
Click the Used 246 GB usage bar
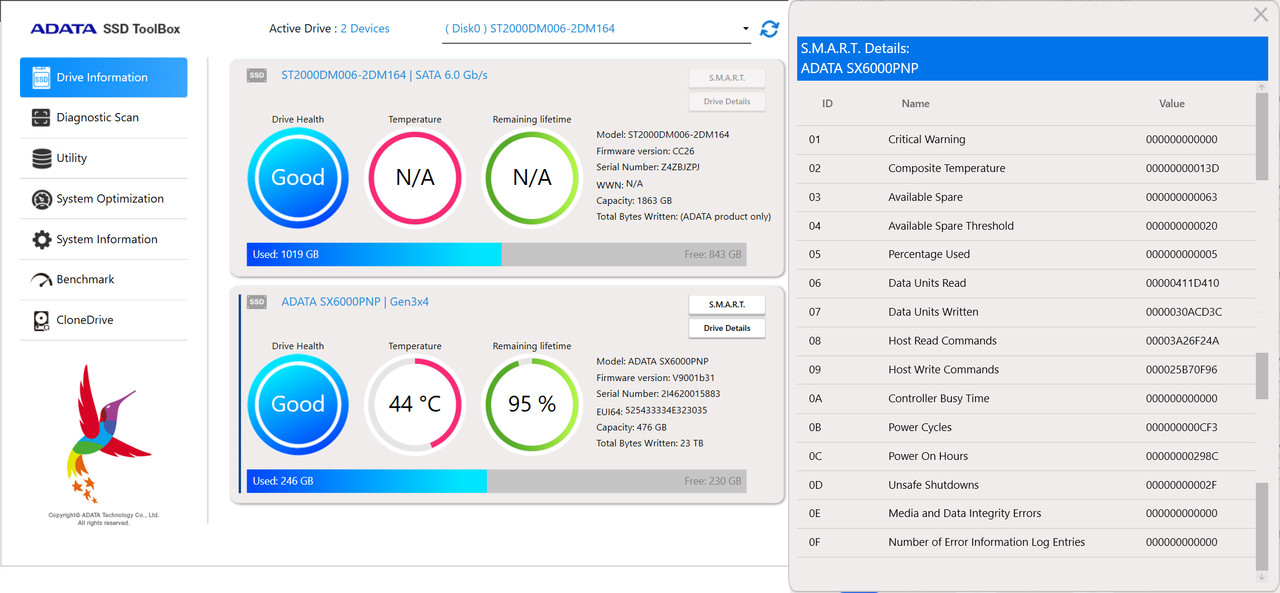click(496, 481)
